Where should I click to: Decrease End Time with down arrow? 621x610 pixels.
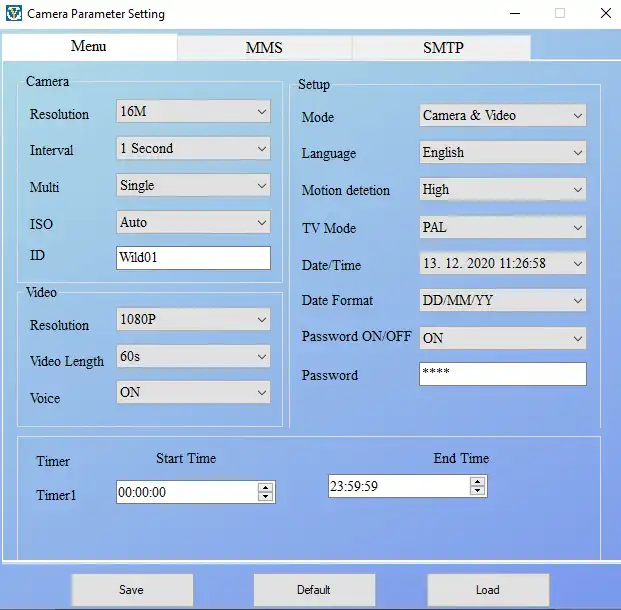pyautogui.click(x=478, y=491)
